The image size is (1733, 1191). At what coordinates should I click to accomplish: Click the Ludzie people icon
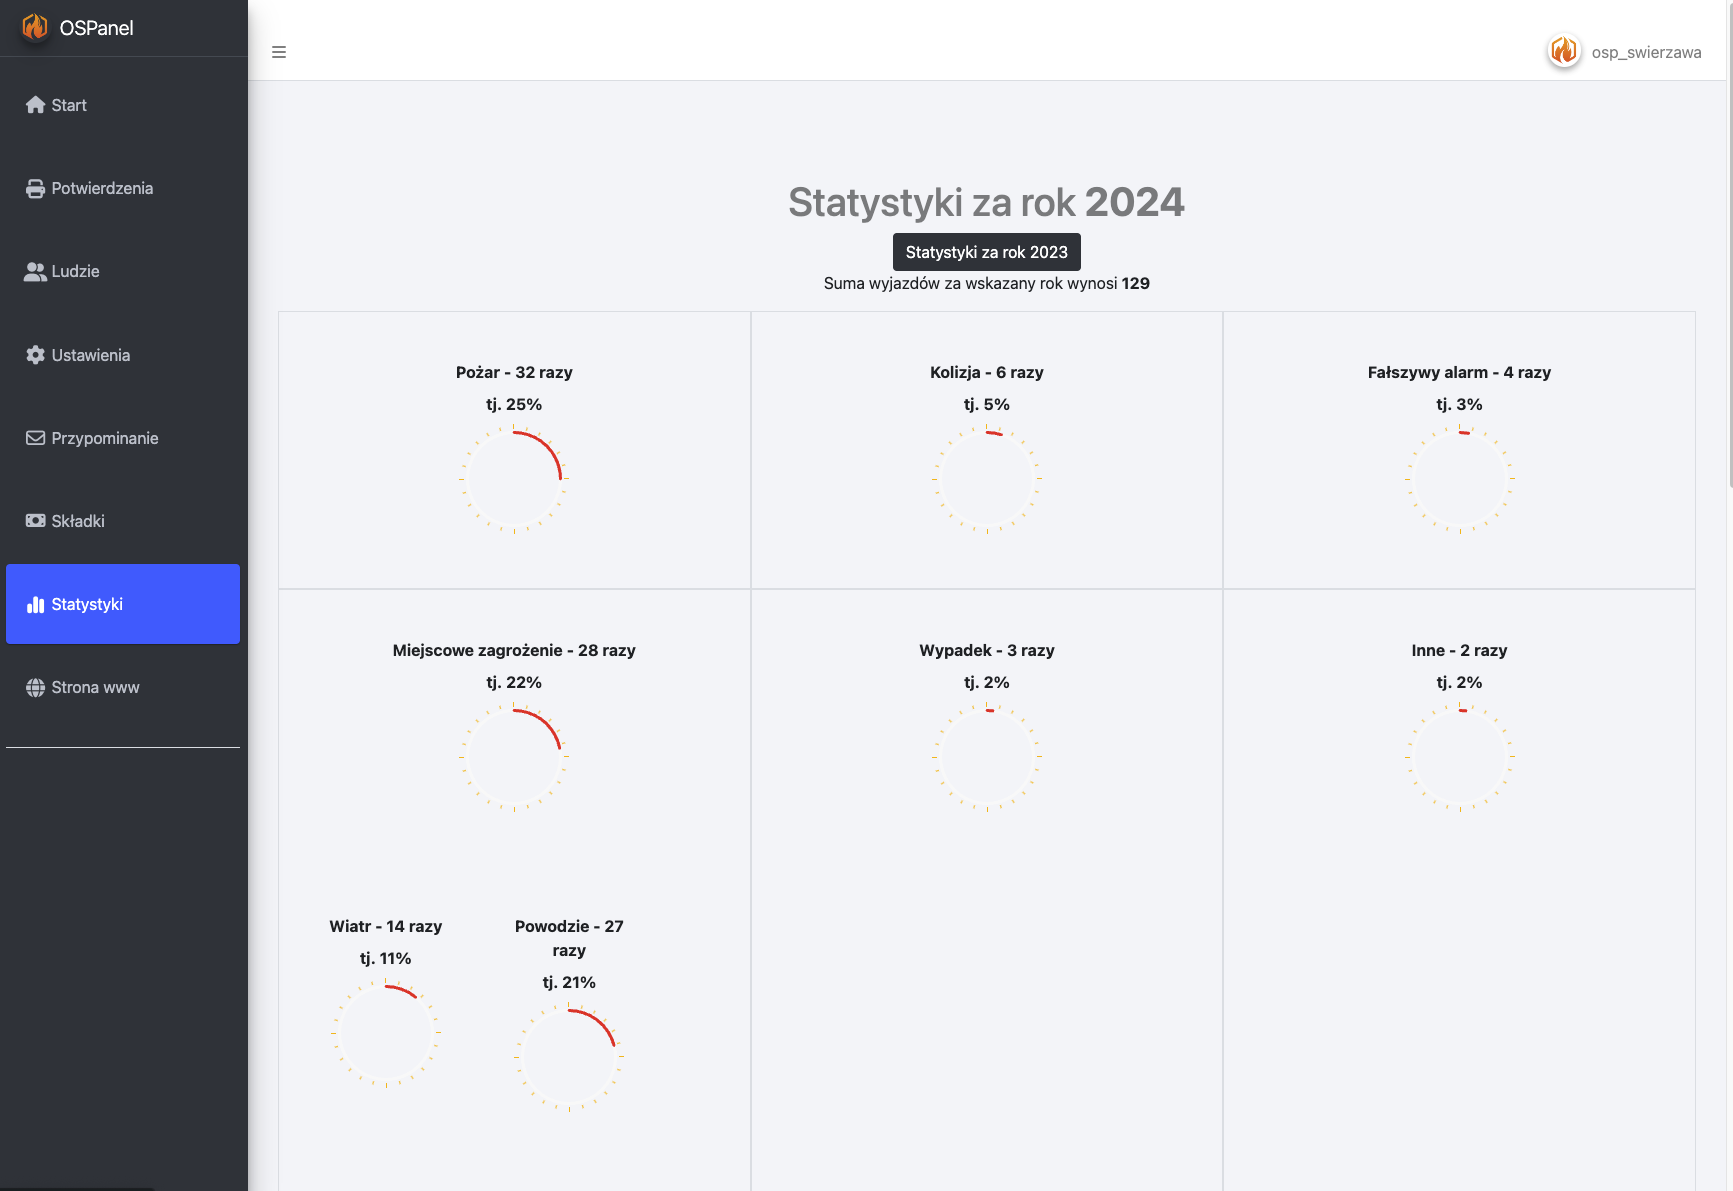coord(36,271)
